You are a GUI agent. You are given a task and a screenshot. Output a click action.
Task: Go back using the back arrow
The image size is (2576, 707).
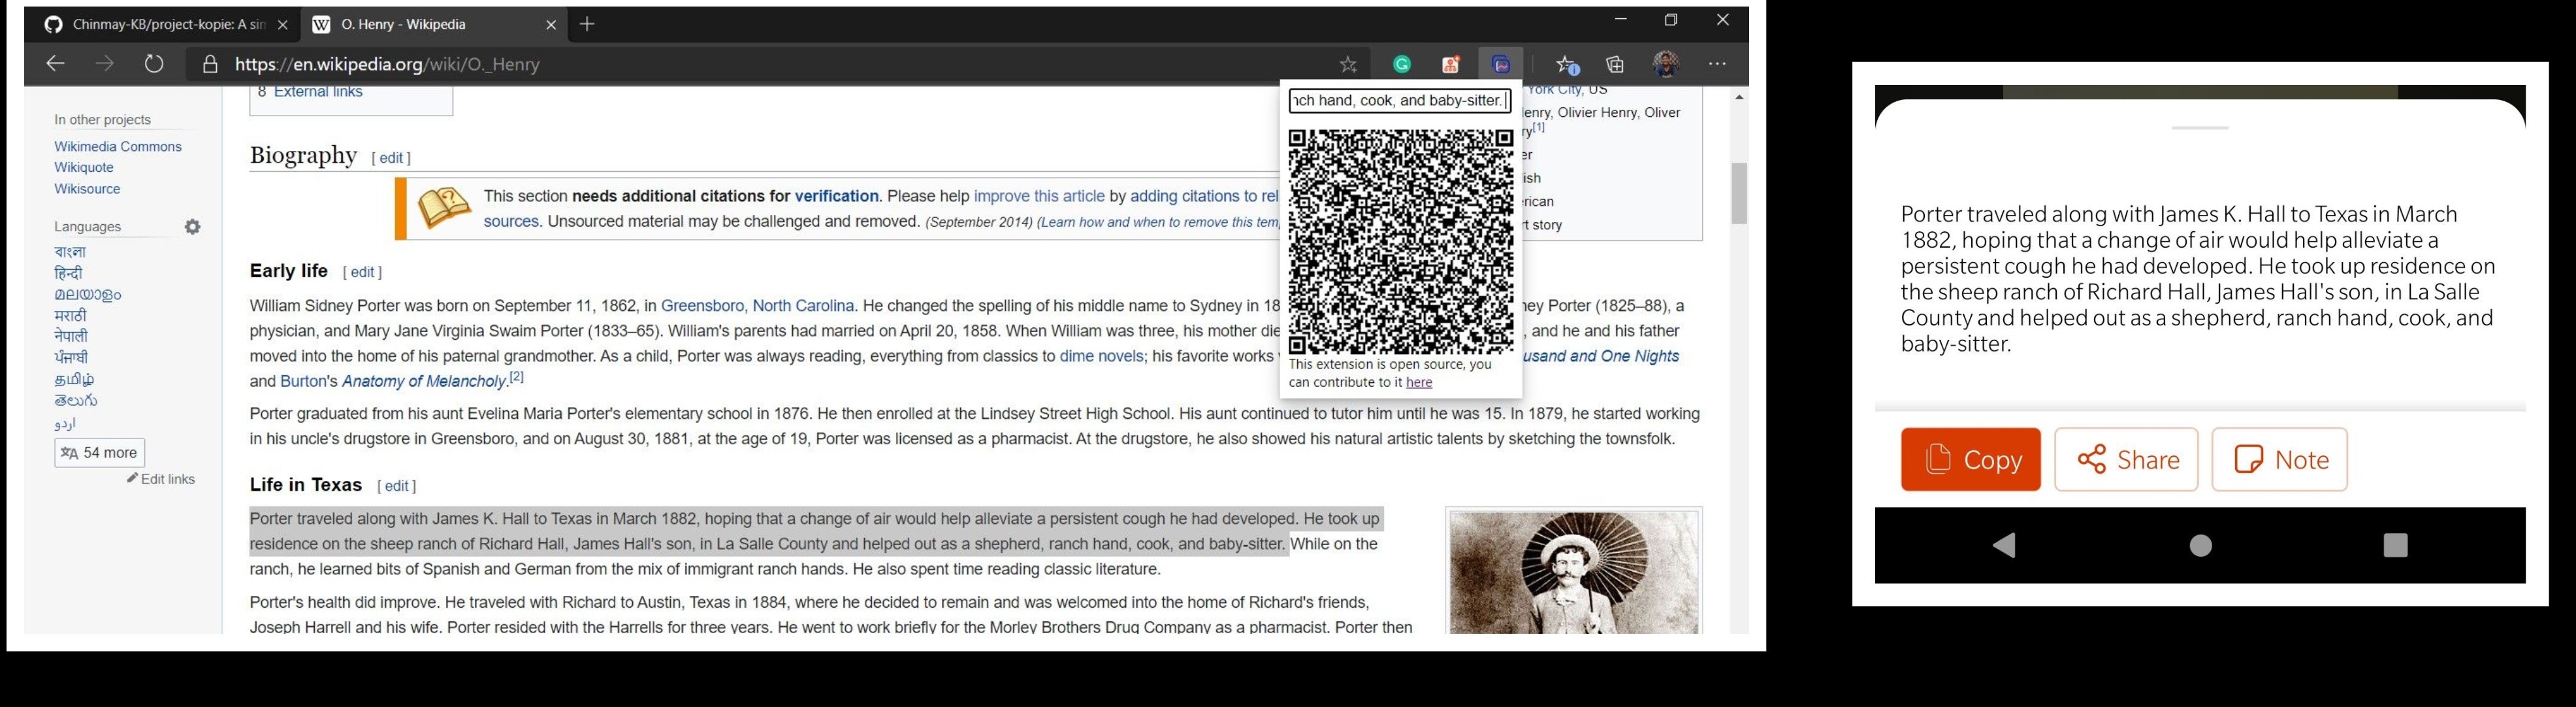(55, 64)
